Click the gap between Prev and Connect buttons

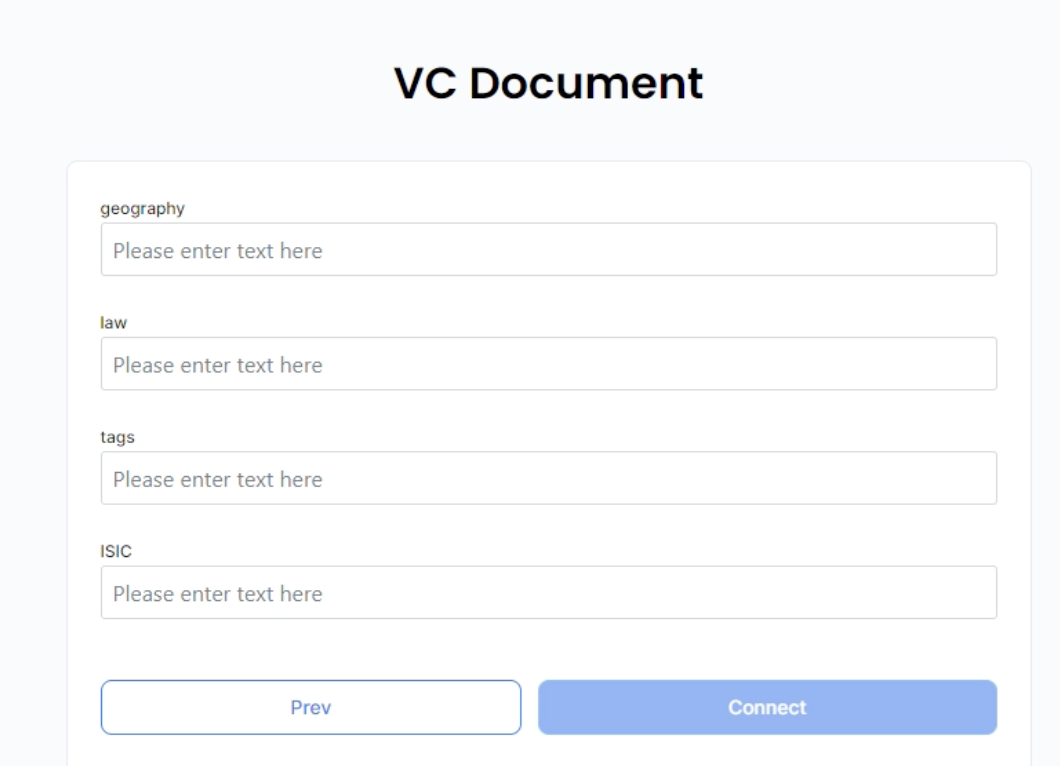[x=530, y=708]
